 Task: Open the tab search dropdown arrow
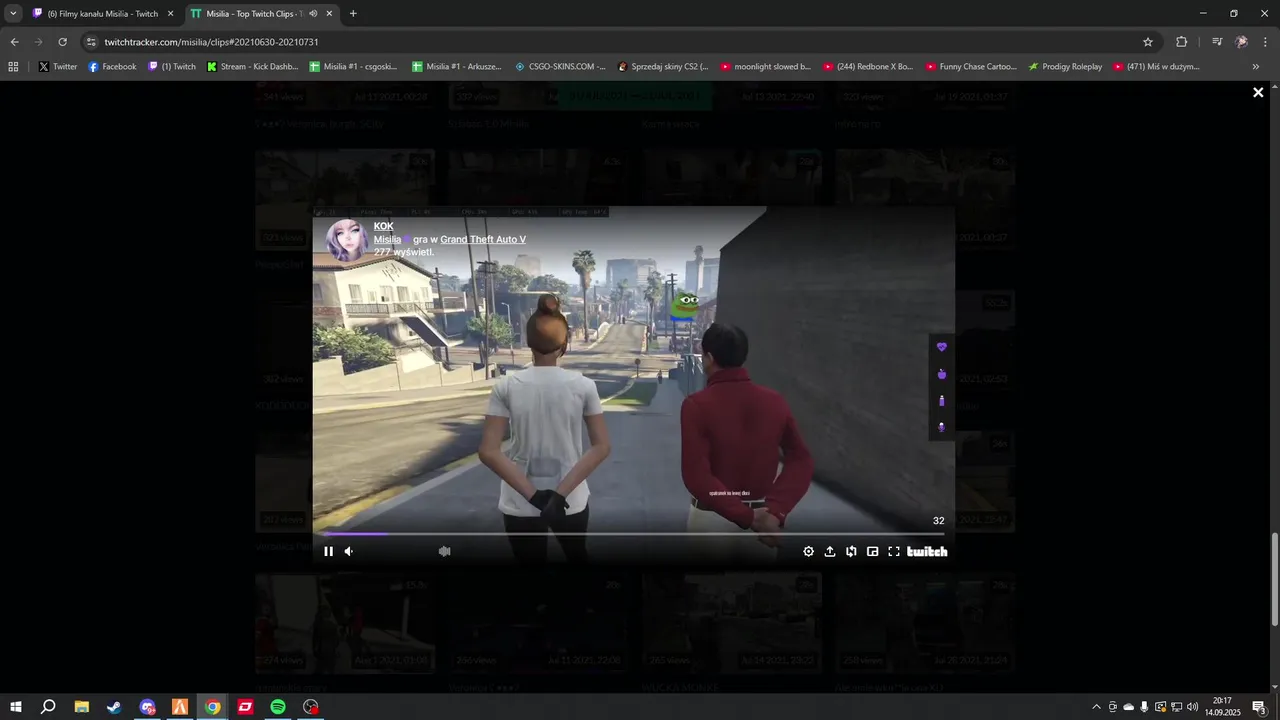coord(13,14)
